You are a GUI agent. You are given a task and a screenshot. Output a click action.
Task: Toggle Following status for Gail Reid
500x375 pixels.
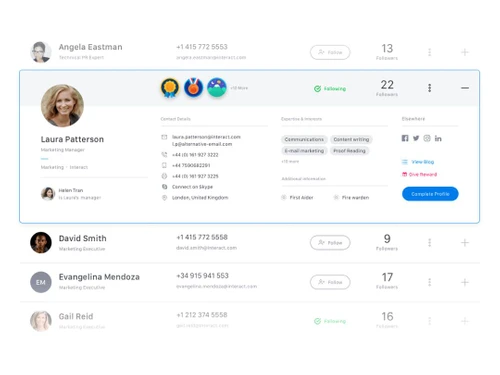330,321
